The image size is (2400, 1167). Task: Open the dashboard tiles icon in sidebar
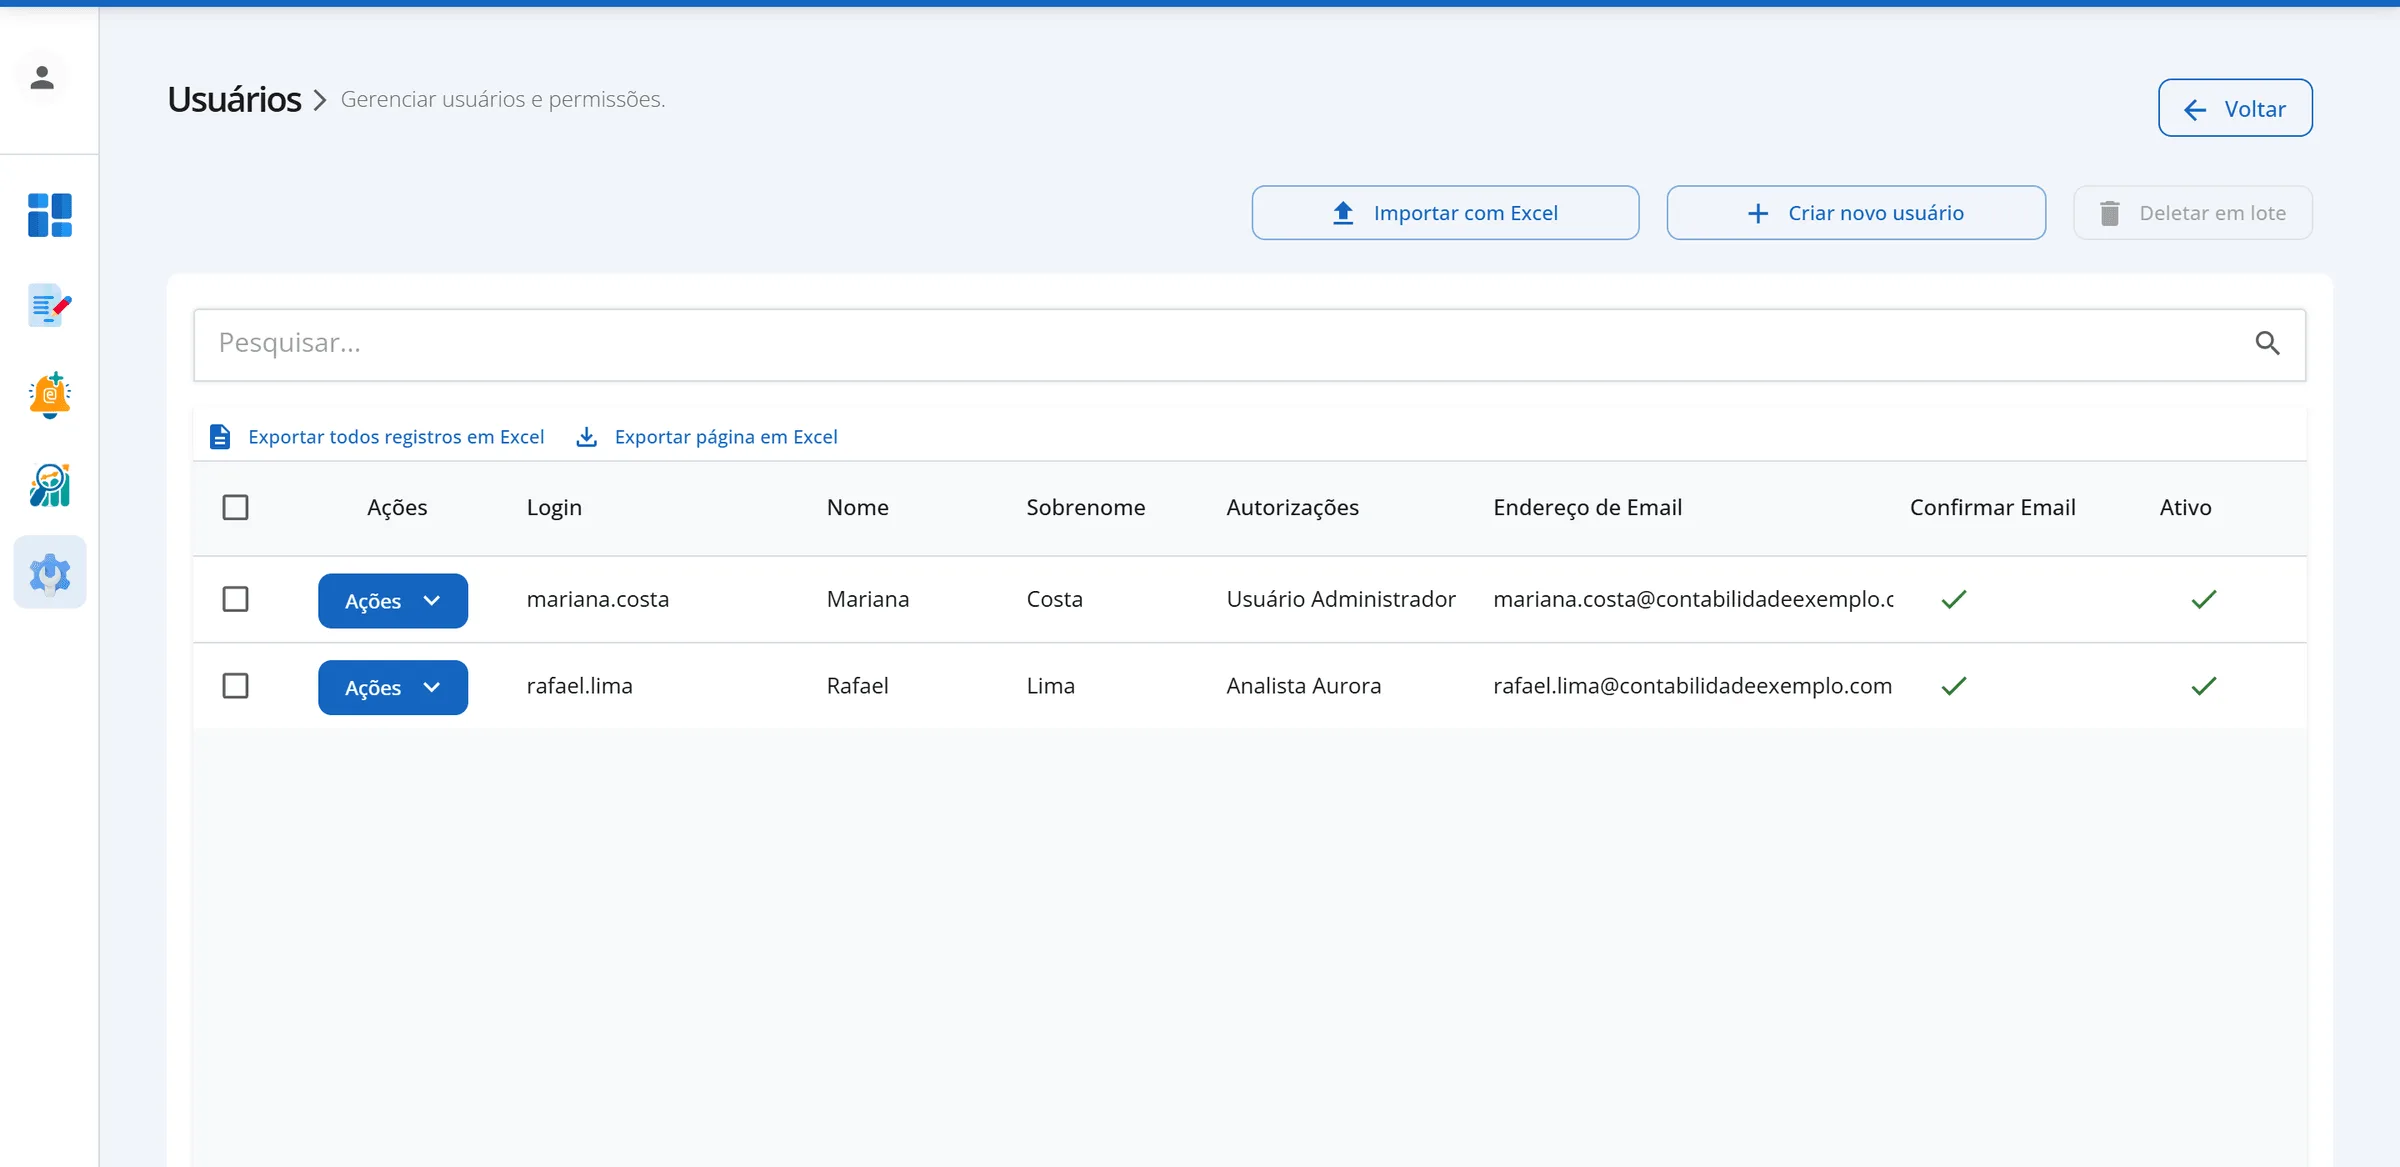pos(50,215)
